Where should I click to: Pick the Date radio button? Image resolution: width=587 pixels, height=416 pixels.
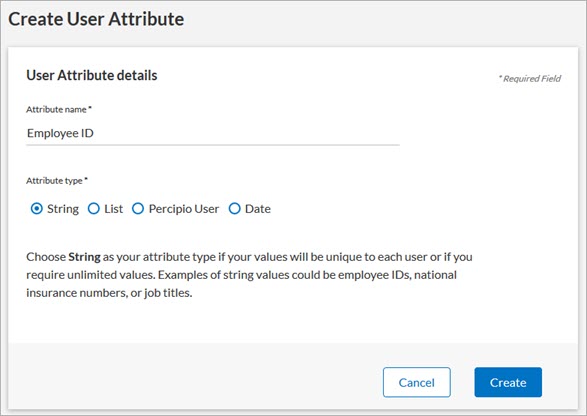pyautogui.click(x=234, y=209)
